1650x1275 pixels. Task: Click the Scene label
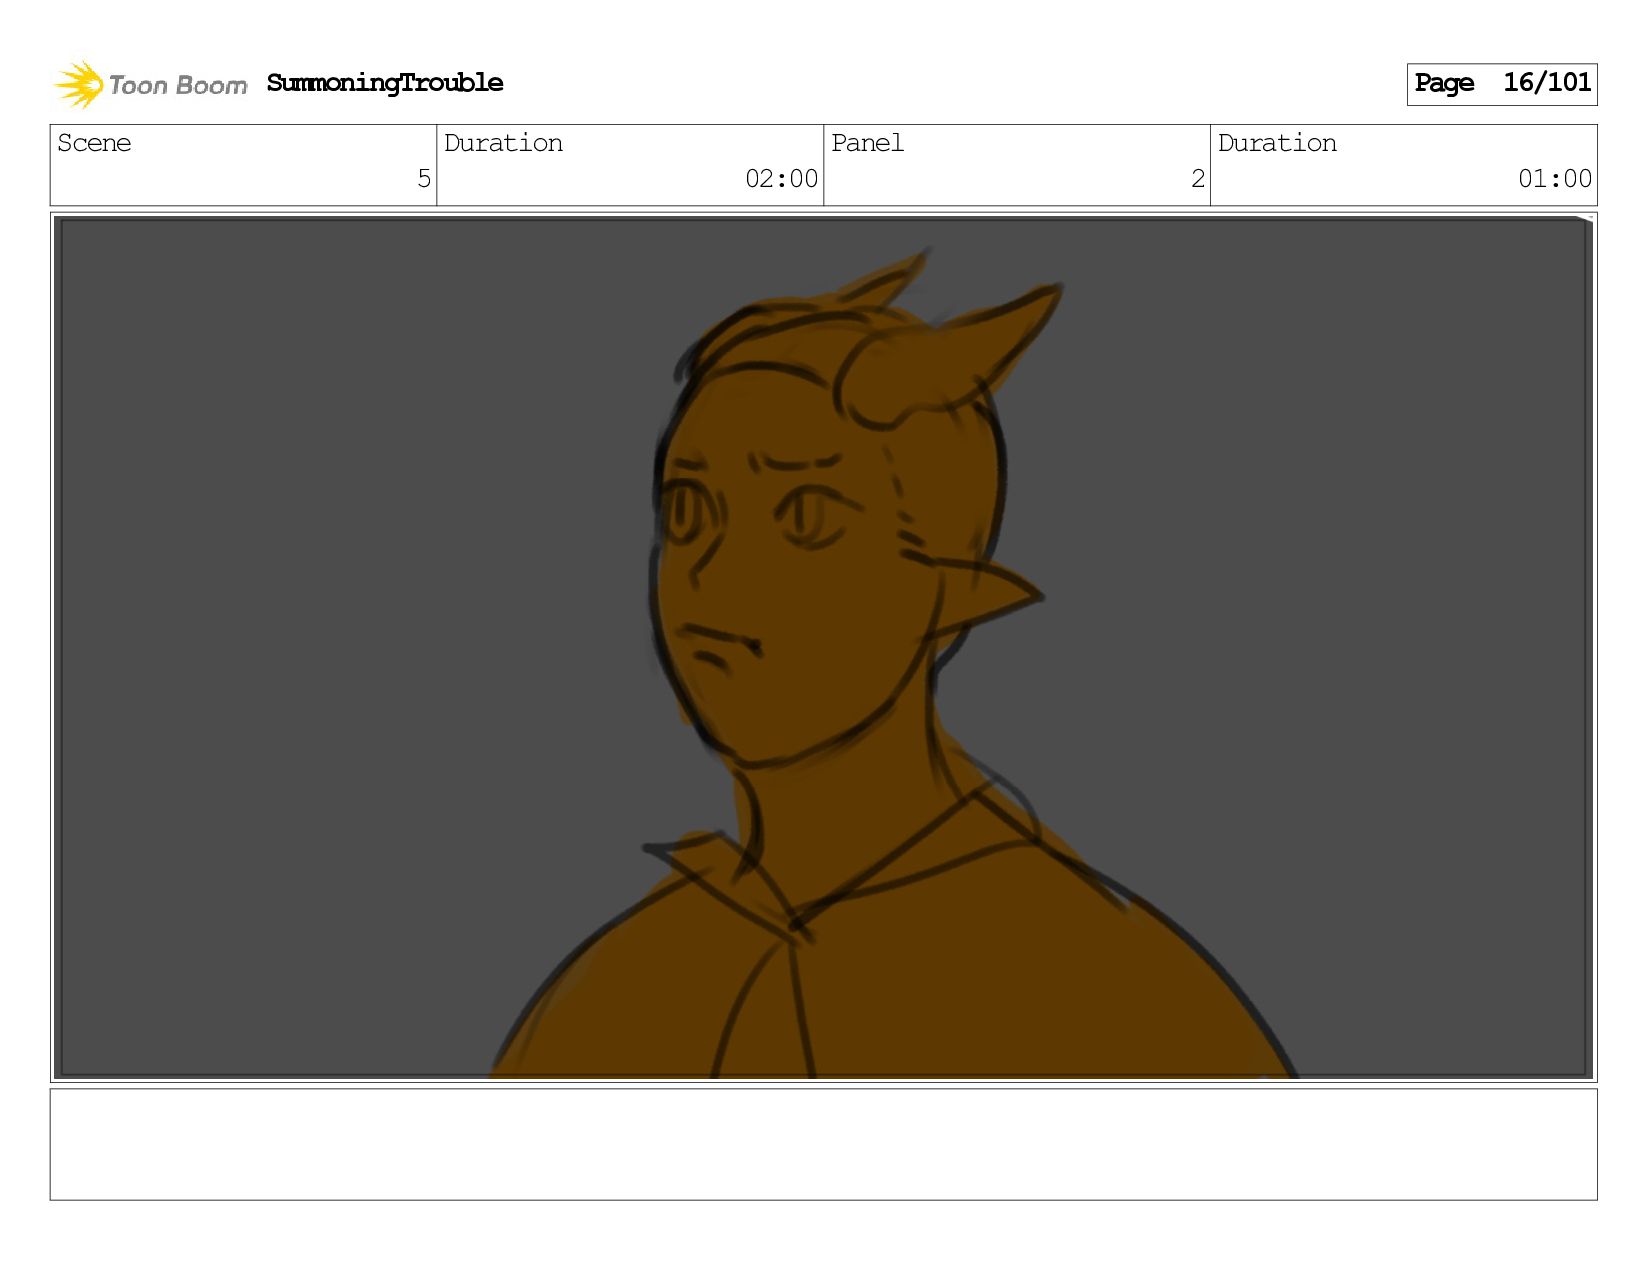94,143
